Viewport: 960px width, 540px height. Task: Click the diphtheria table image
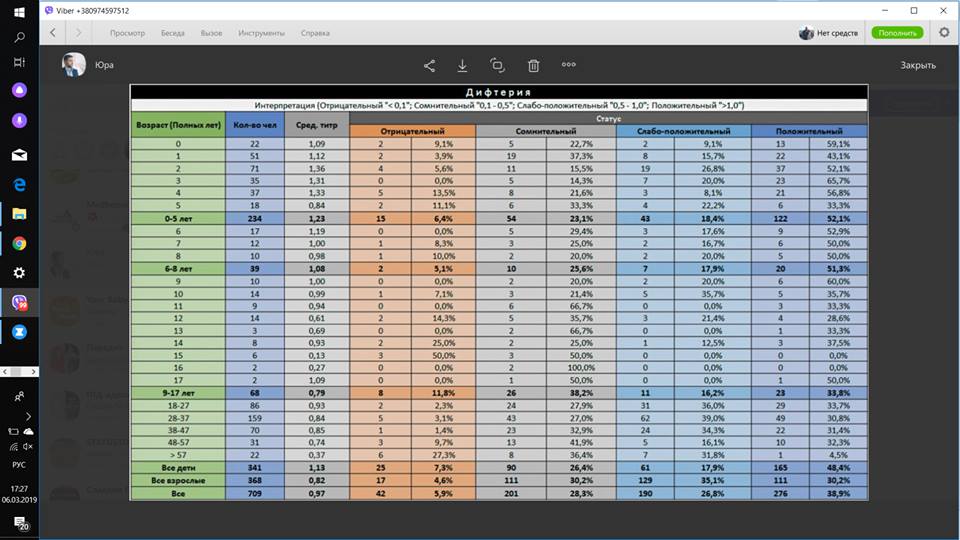[x=498, y=293]
